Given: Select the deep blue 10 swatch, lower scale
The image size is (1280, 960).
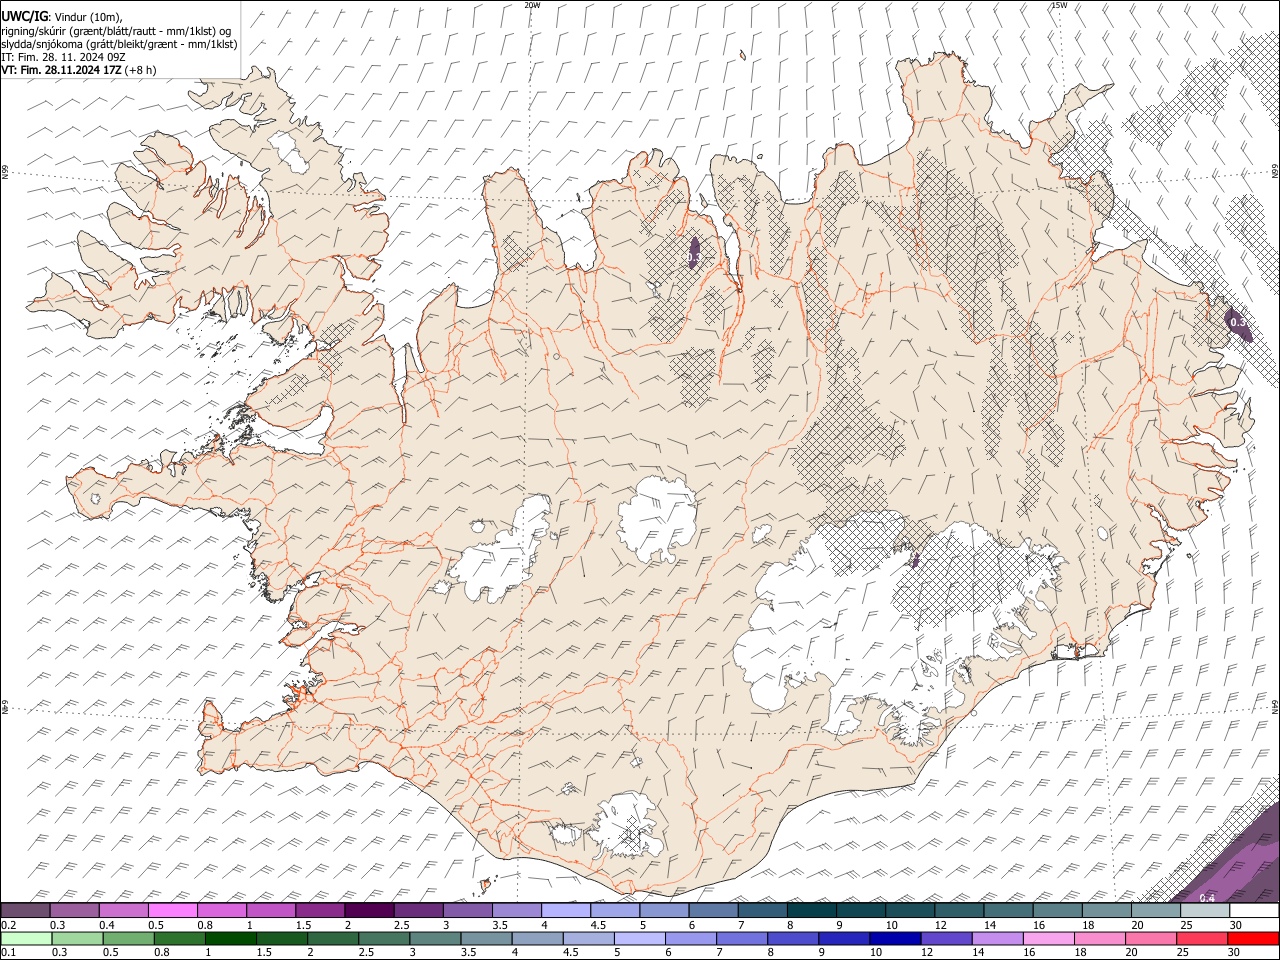Looking at the screenshot, I should (896, 938).
